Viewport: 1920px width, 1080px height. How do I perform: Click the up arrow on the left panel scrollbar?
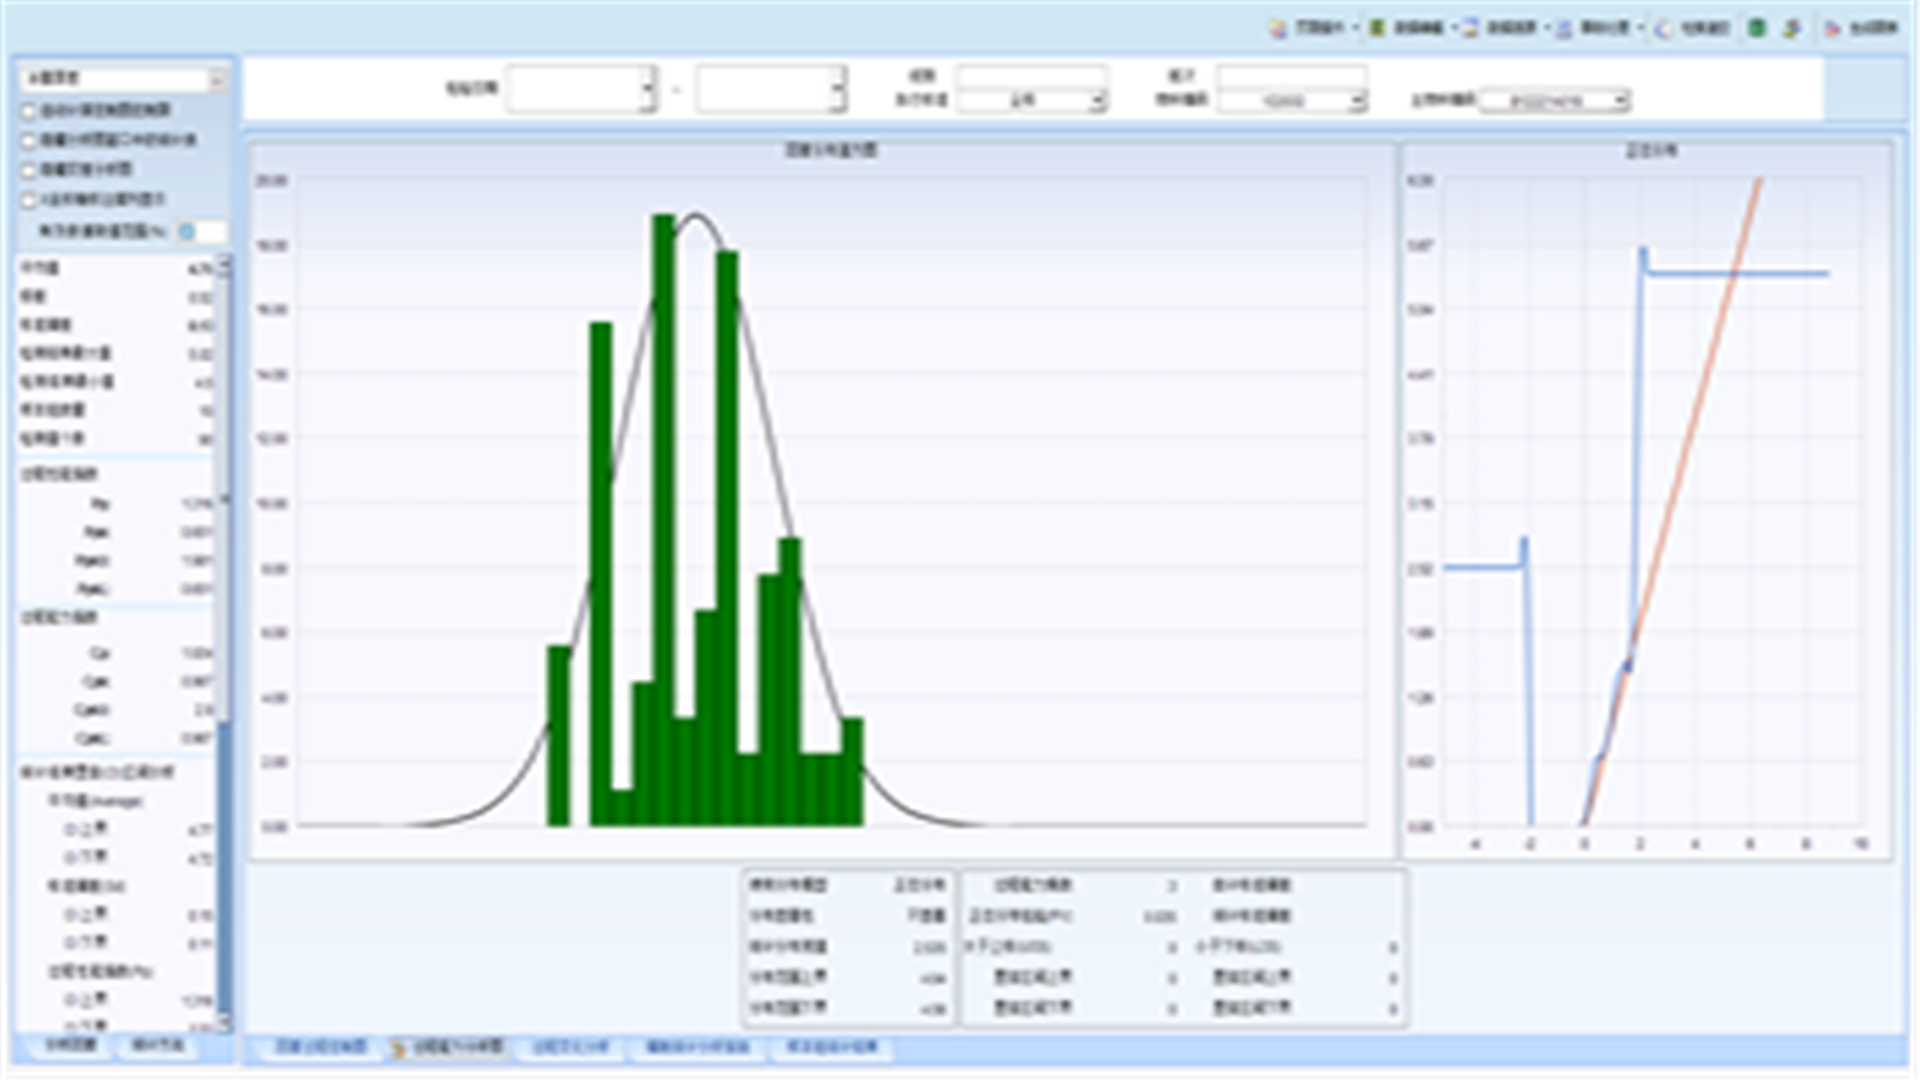click(x=224, y=264)
